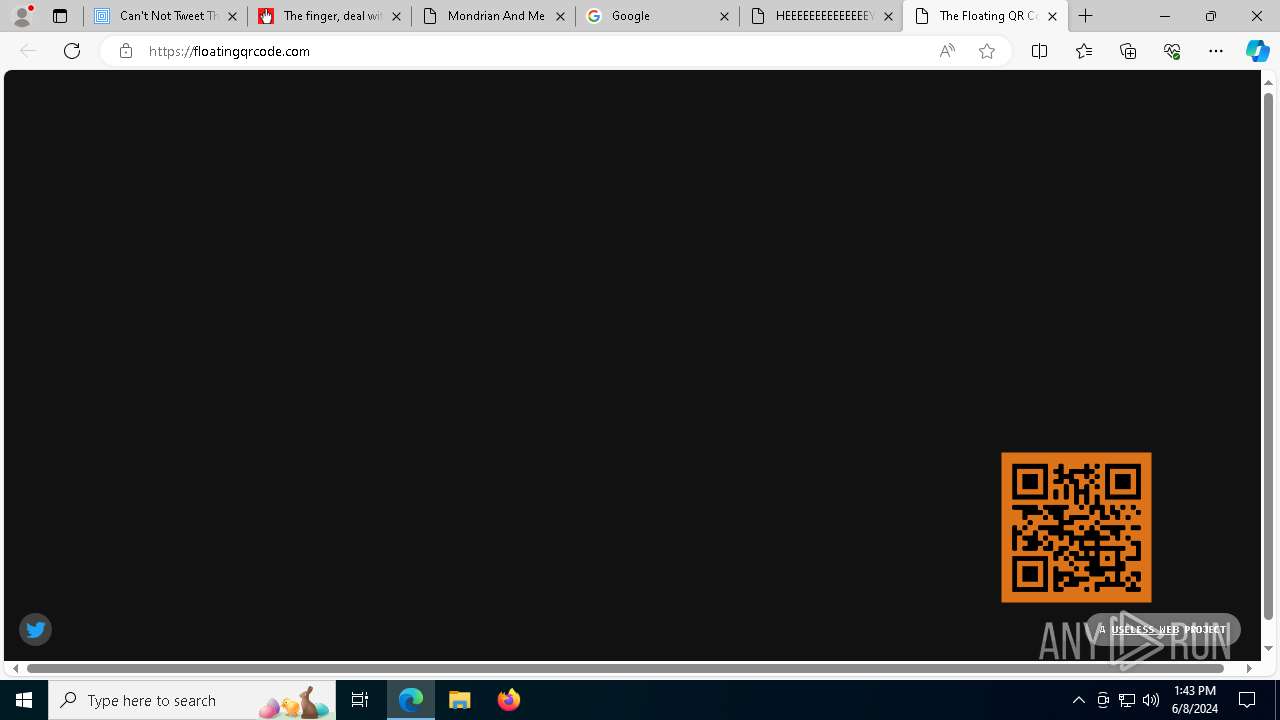Open File Explorer from taskbar

pos(460,700)
